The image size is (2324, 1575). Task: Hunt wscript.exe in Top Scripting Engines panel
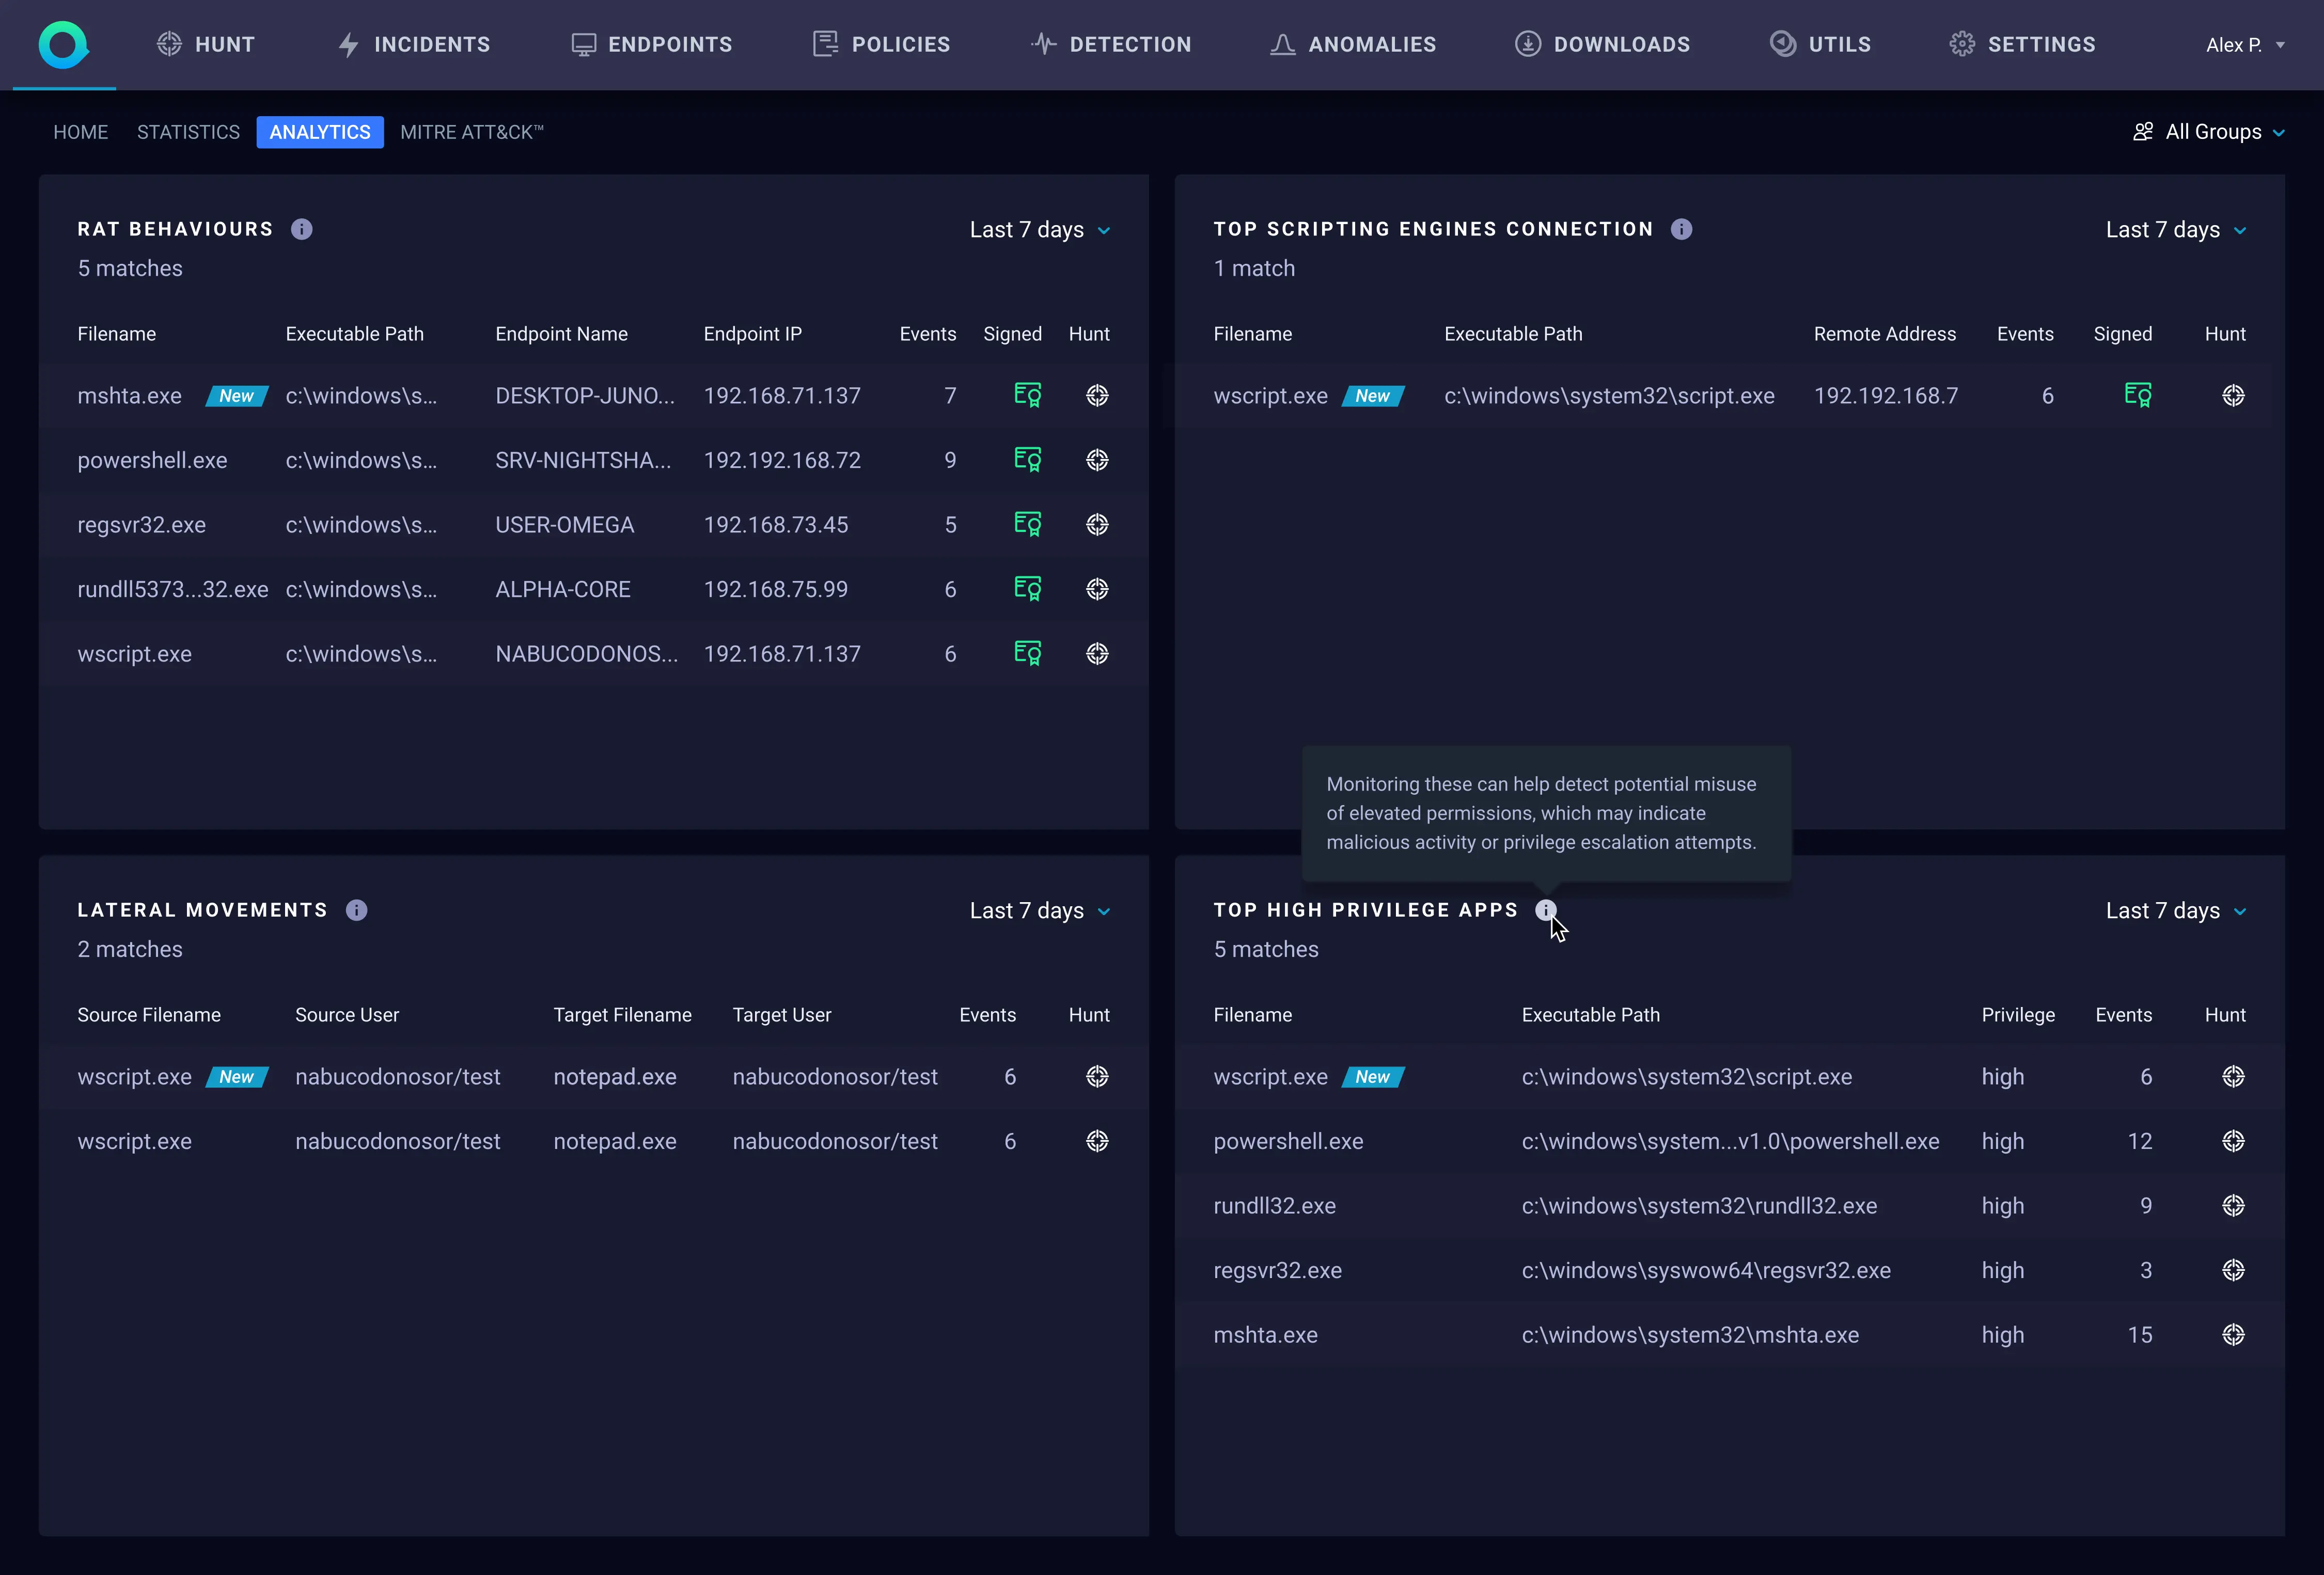pos(2233,395)
